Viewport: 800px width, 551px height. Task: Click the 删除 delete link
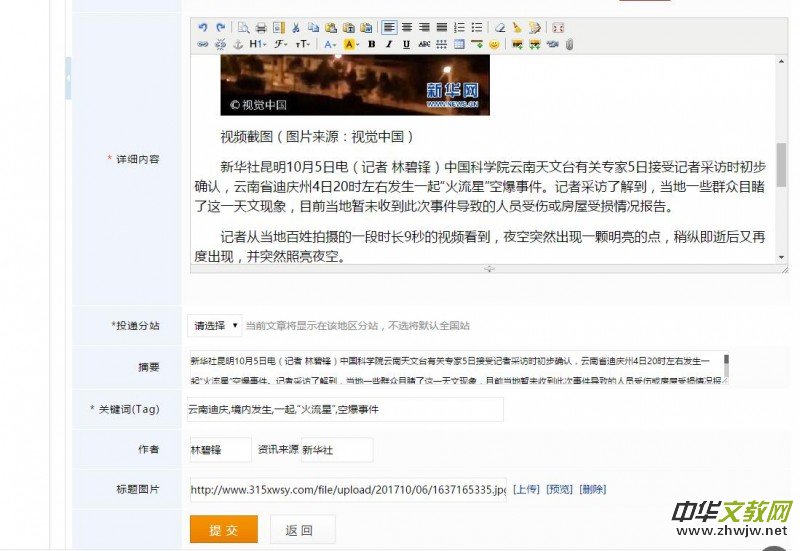point(592,489)
